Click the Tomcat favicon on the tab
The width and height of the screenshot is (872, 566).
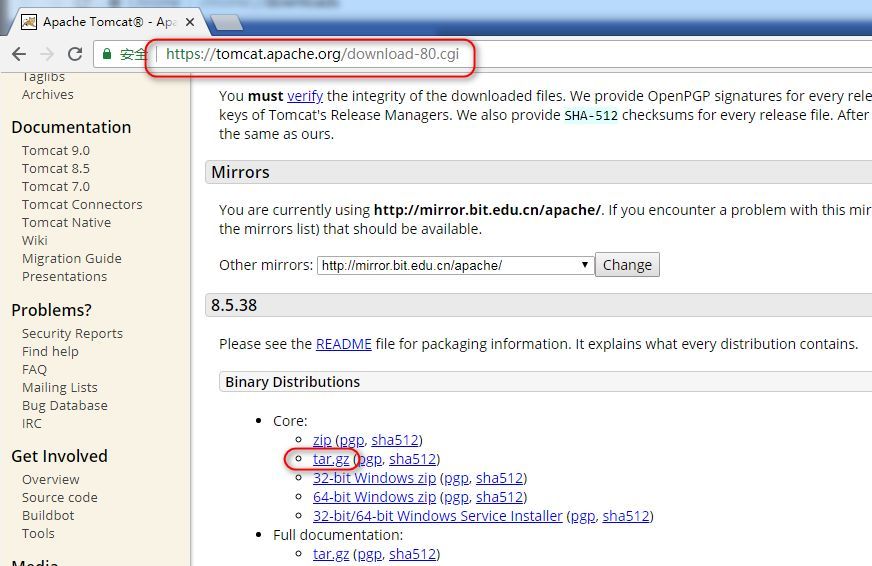pos(29,21)
